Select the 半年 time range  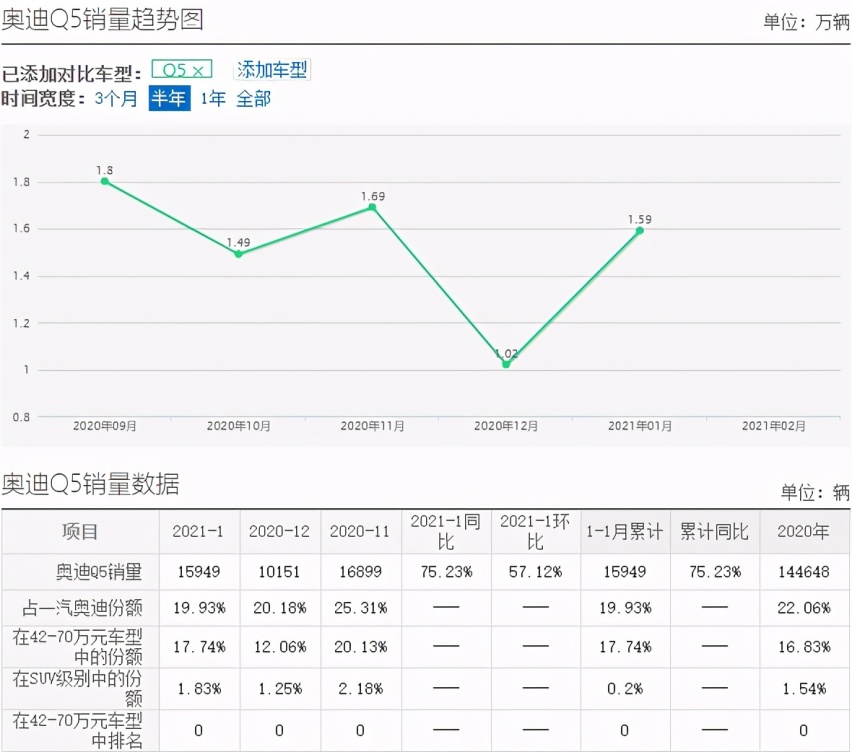coord(169,99)
